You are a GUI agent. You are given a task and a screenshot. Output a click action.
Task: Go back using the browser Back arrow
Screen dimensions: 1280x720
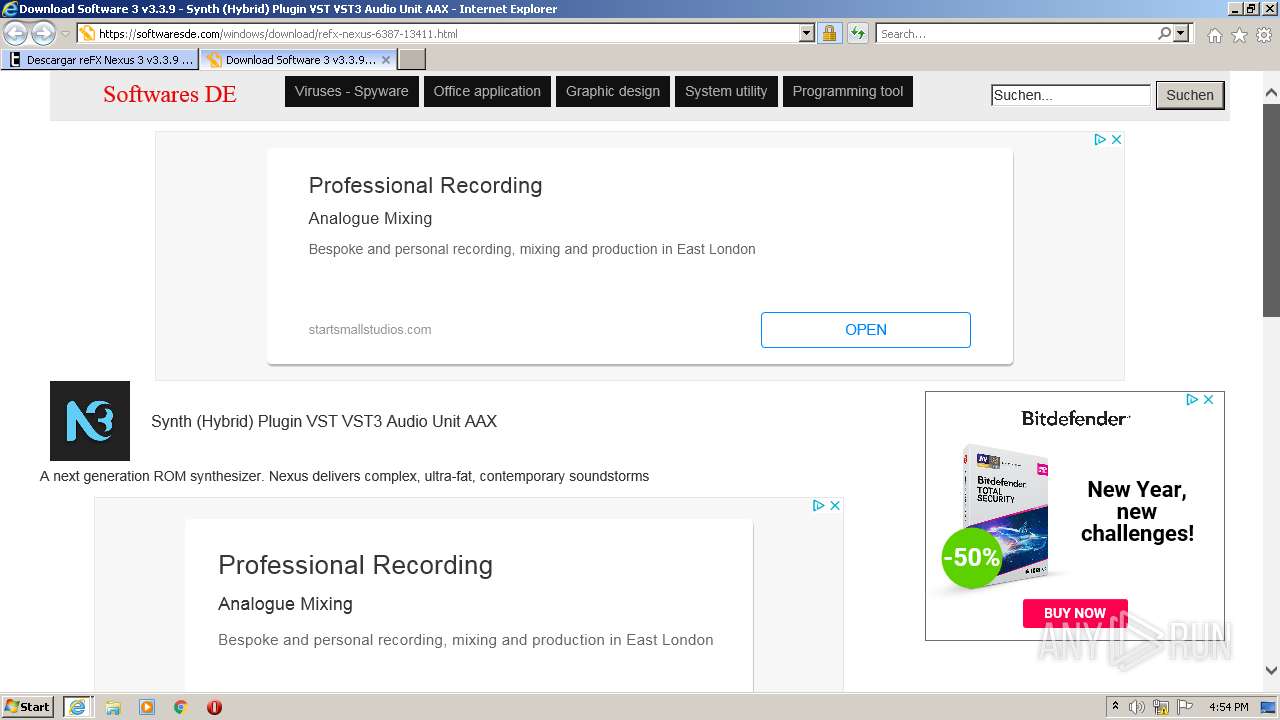15,33
